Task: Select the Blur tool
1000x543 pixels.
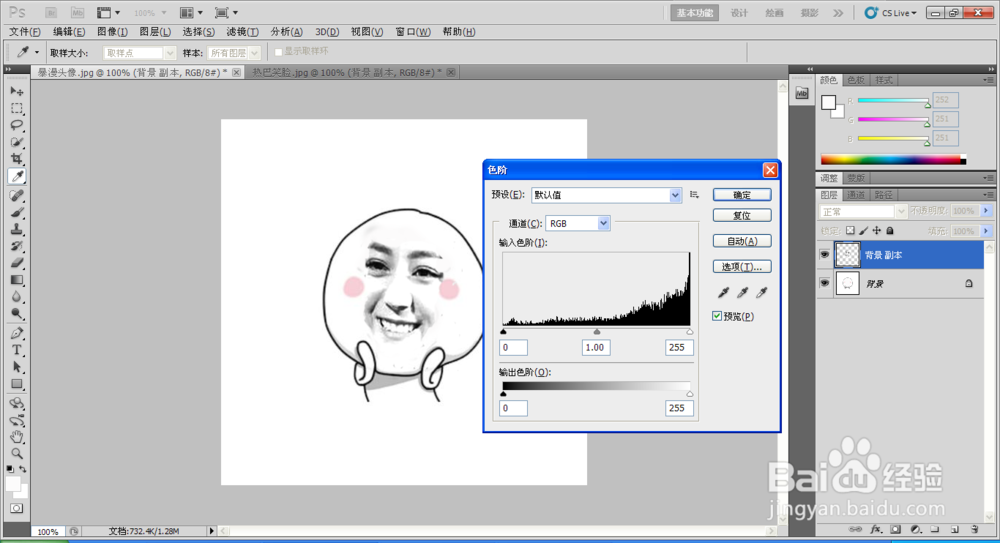Action: click(x=17, y=297)
